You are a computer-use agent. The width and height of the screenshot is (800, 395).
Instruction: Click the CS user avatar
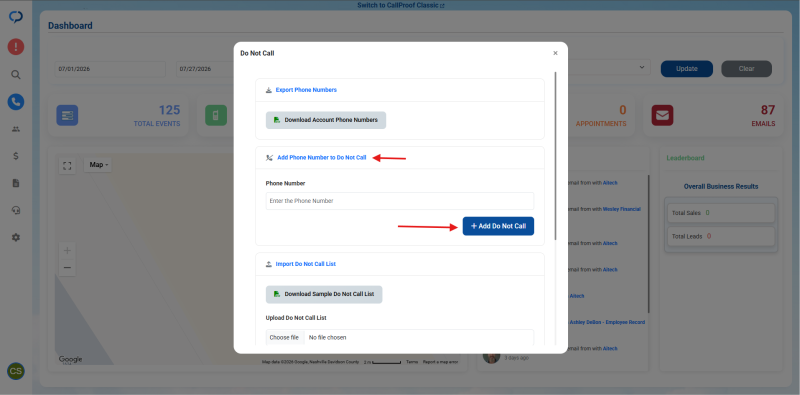pos(16,371)
